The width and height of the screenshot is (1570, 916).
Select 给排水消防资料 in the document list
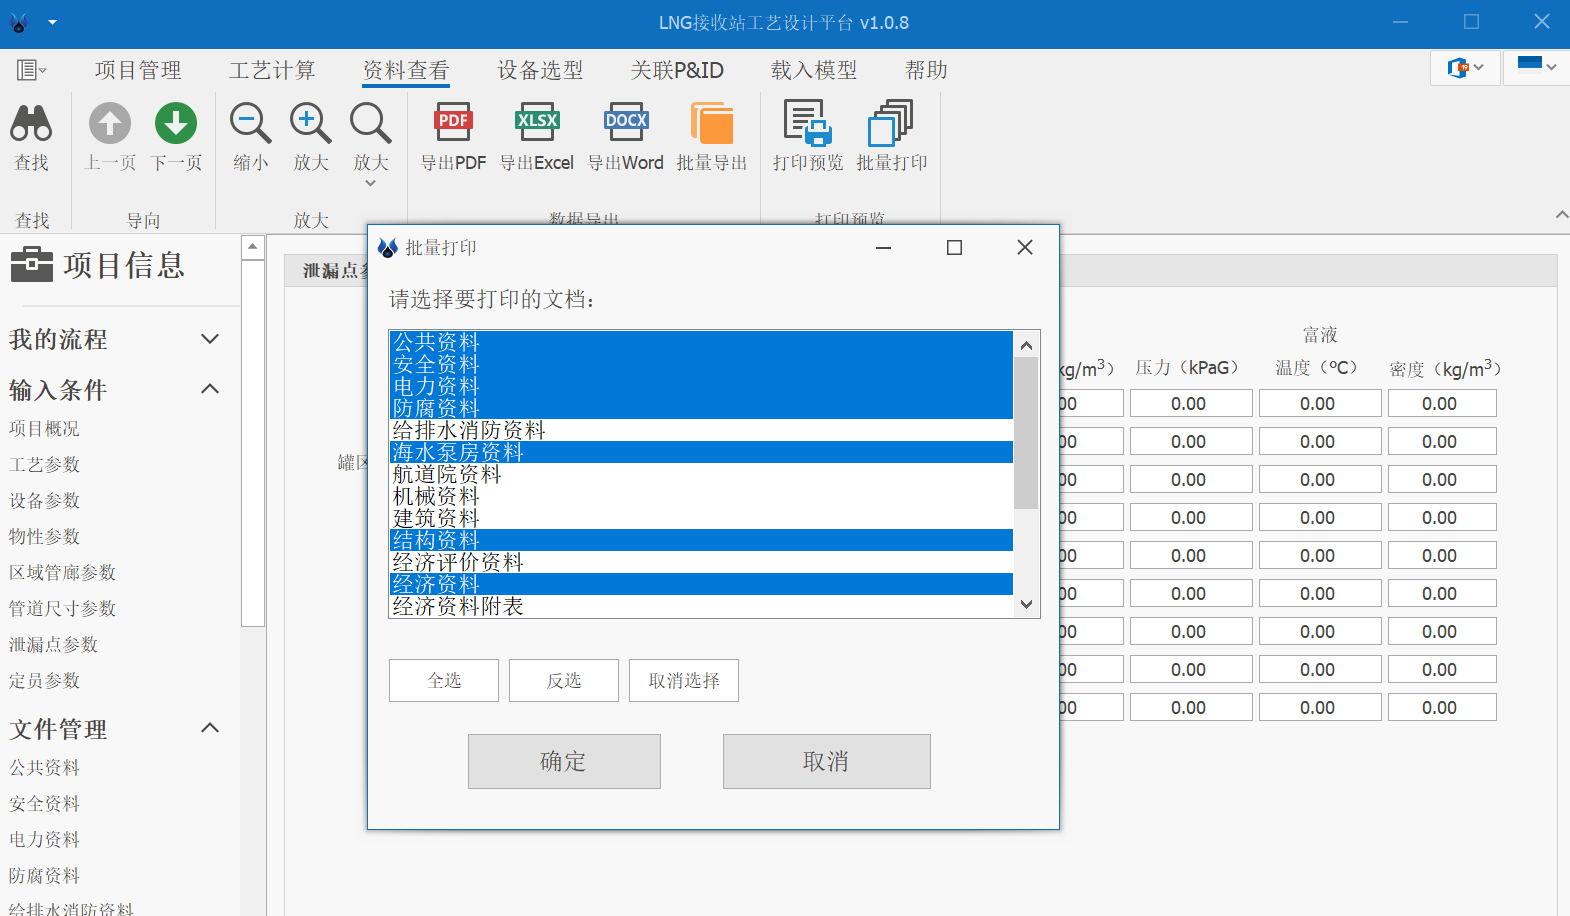pyautogui.click(x=701, y=430)
